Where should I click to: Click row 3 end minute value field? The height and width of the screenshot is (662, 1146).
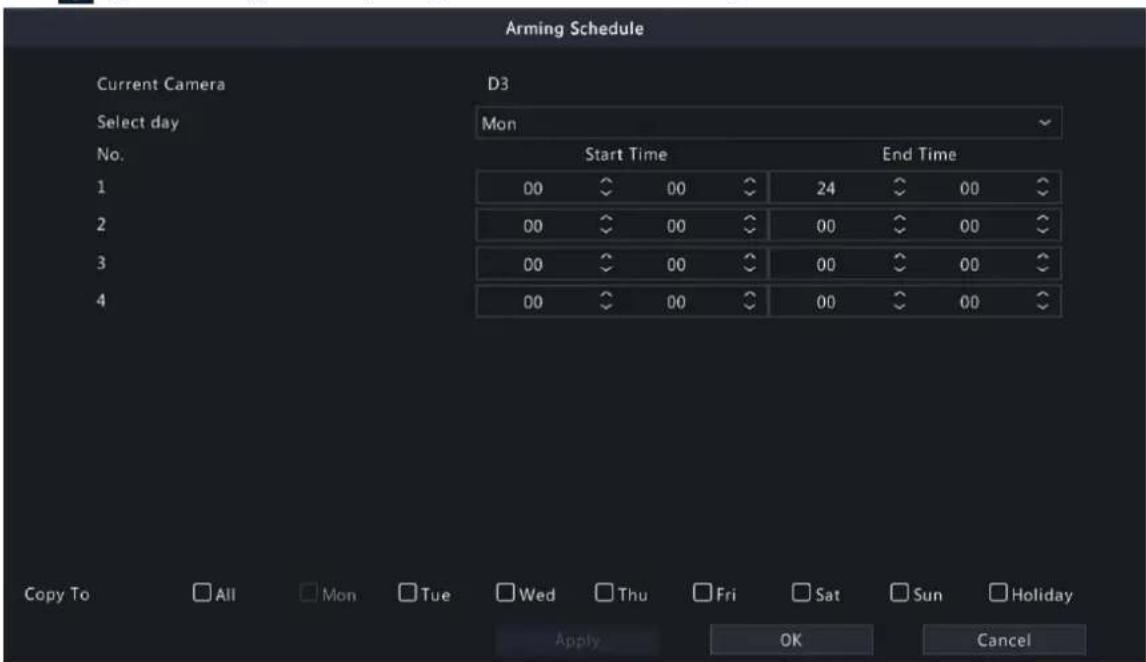(969, 265)
